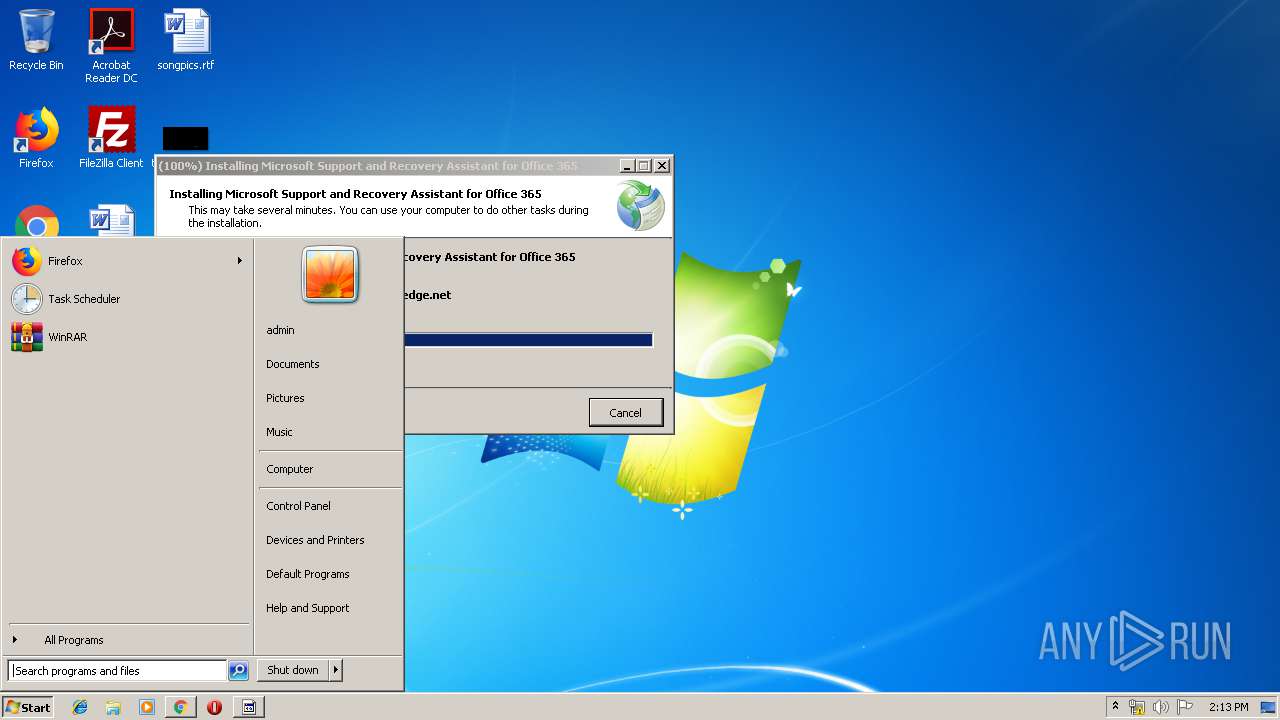Switch to the installer taskbar button
The width and height of the screenshot is (1280, 720).
249,707
